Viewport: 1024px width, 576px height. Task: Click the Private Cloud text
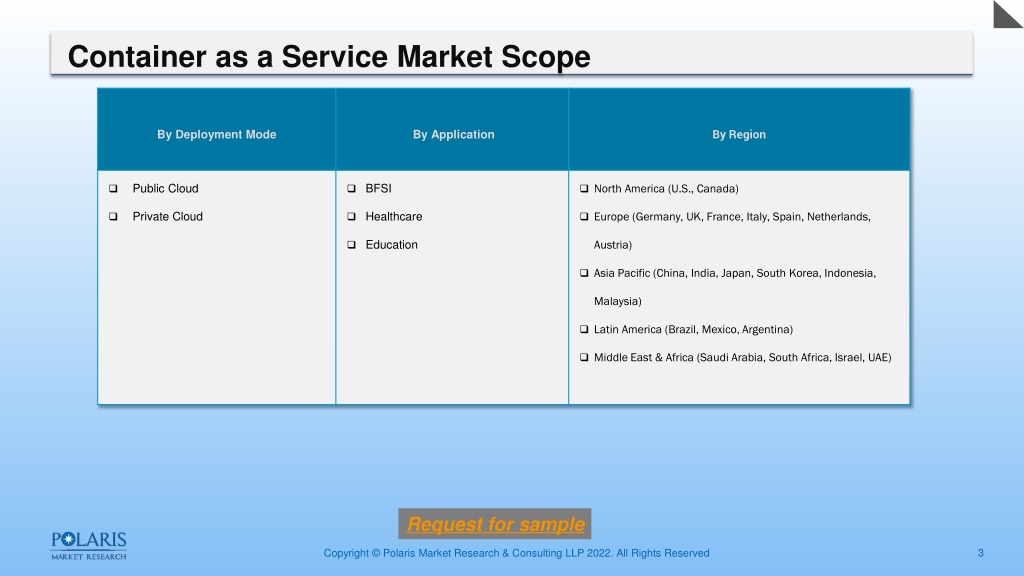coord(167,216)
